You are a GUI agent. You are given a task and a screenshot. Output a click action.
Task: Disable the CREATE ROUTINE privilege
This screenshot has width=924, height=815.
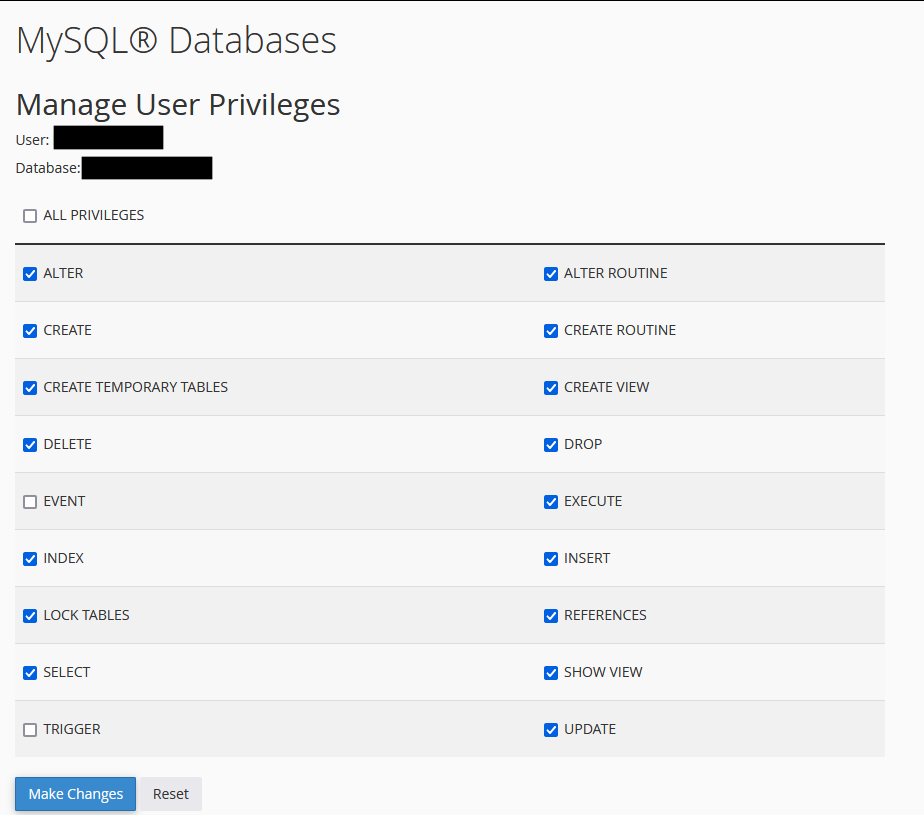551,331
